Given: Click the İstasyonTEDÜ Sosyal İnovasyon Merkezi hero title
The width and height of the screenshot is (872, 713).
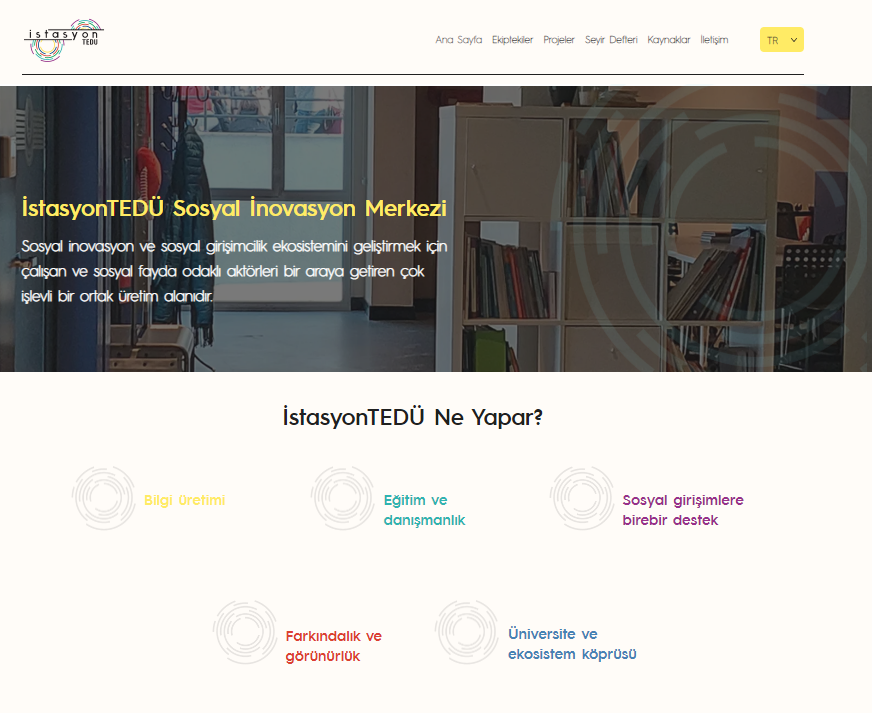Looking at the screenshot, I should (x=234, y=209).
